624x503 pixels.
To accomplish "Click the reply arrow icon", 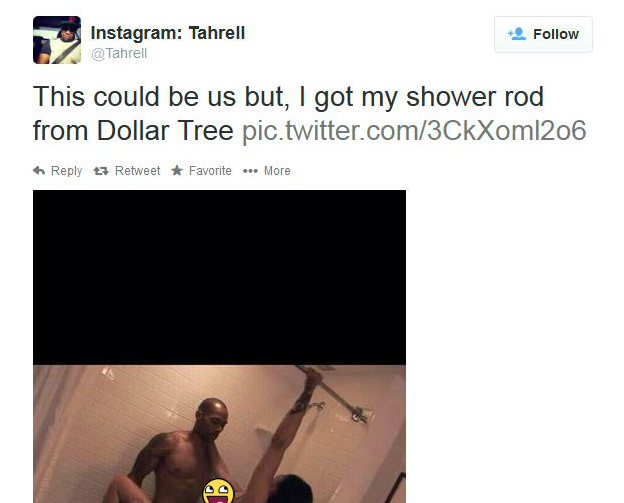I will point(39,171).
